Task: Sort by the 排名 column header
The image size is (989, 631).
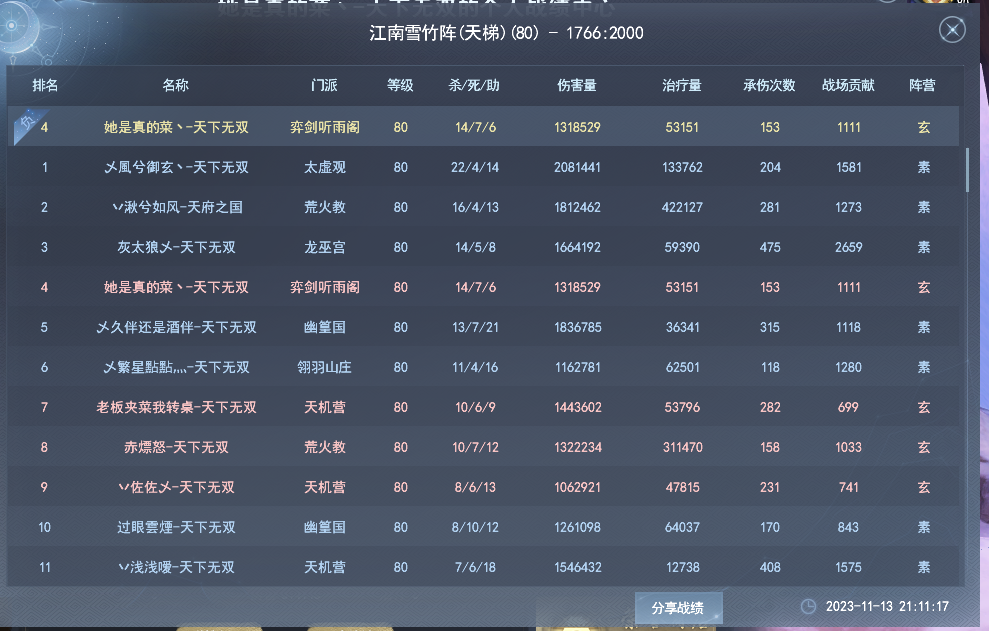Action: pyautogui.click(x=45, y=85)
